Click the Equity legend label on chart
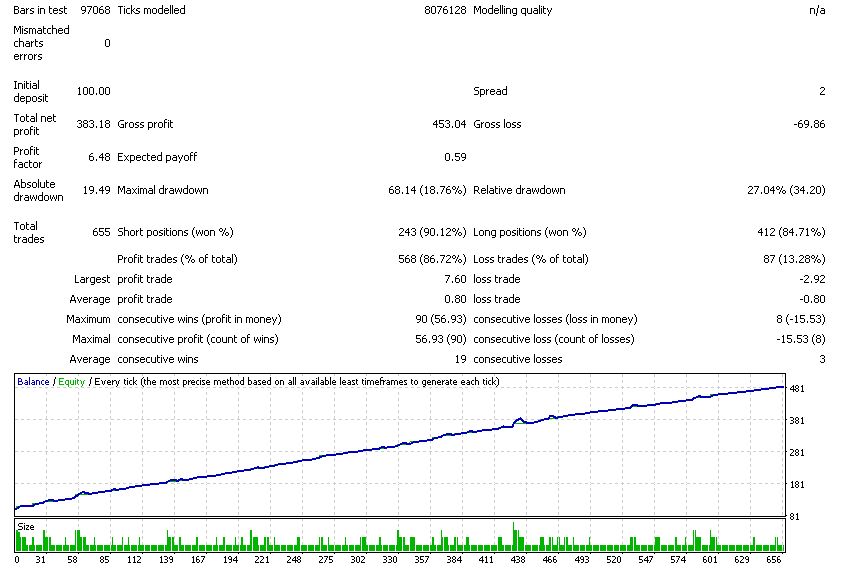This screenshot has height=571, width=850. click(x=72, y=382)
